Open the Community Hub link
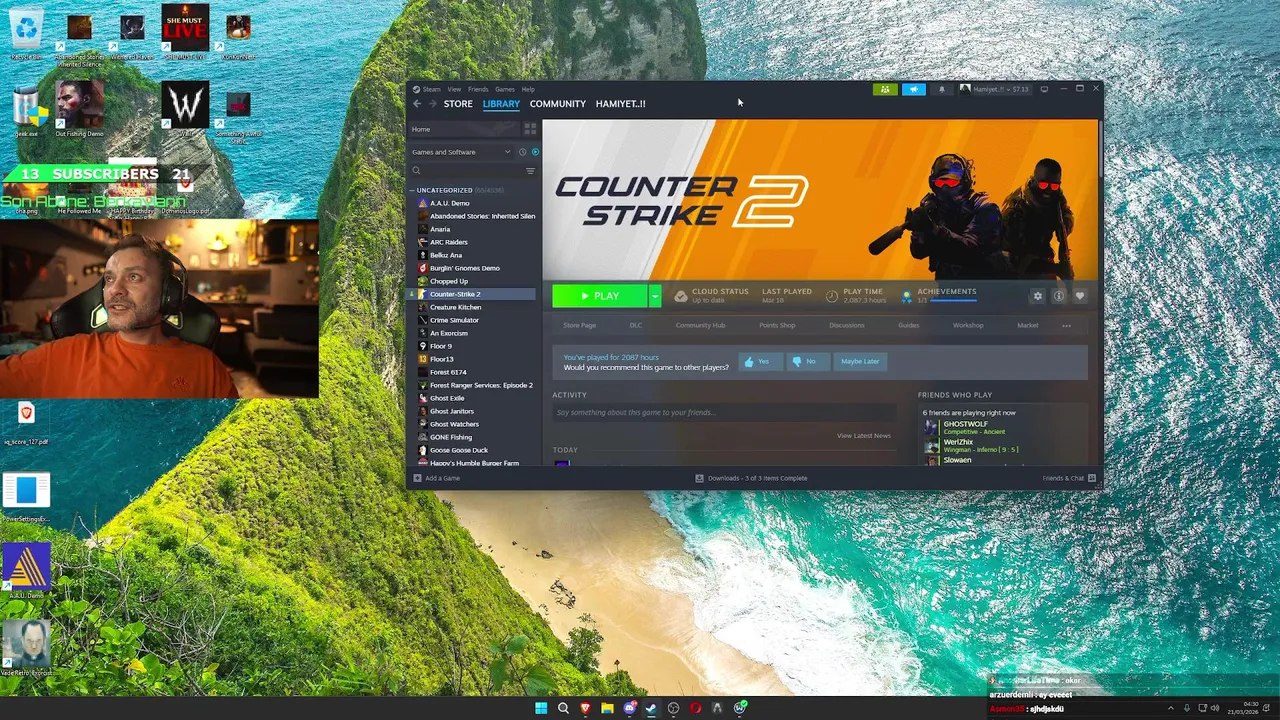 [x=700, y=325]
